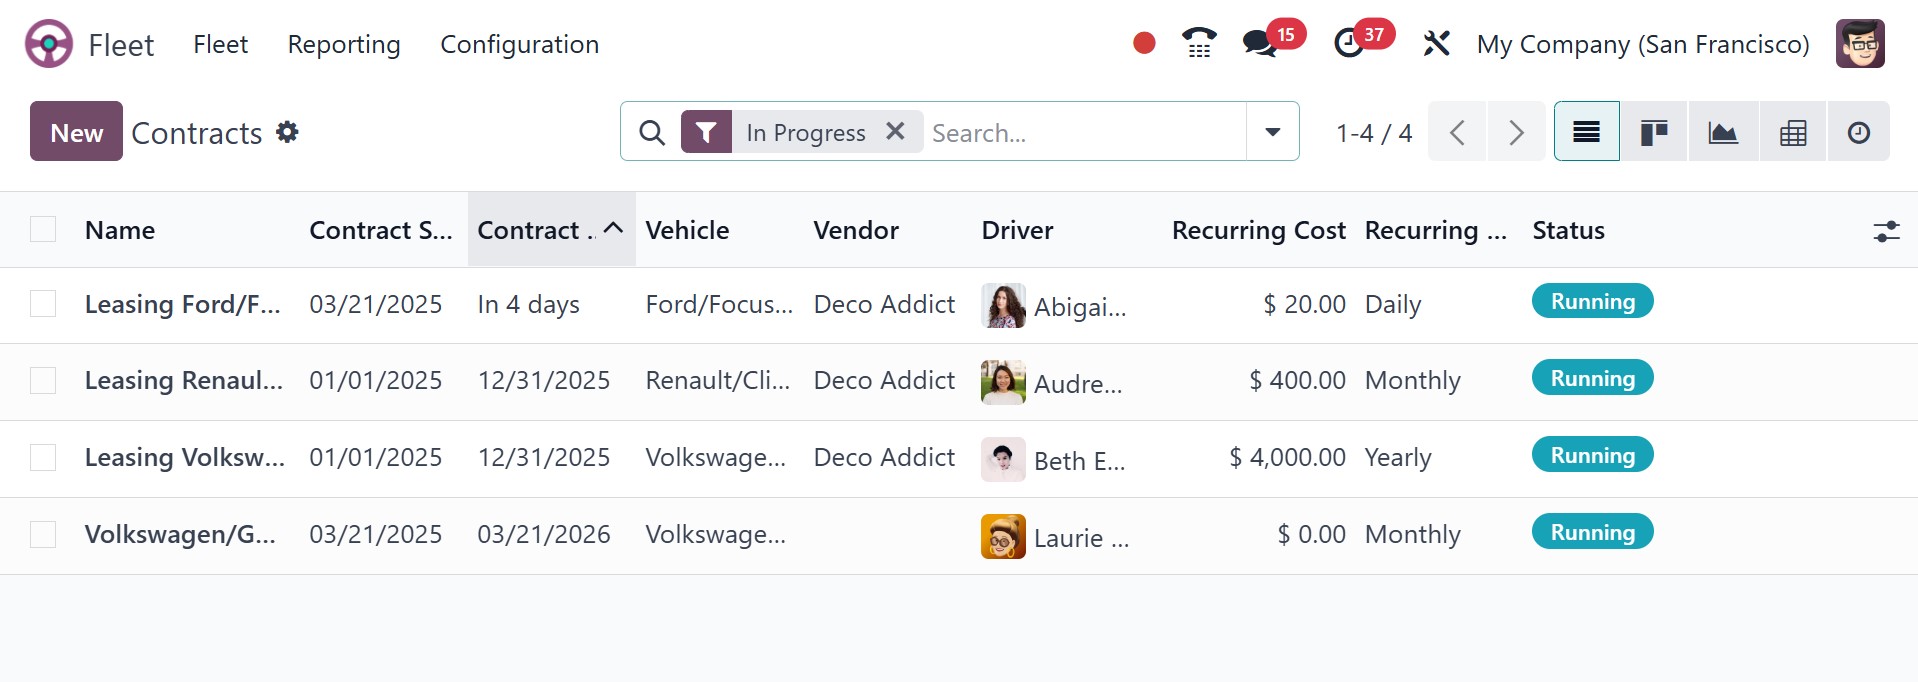Expand the search options dropdown arrow
The image size is (1918, 682).
tap(1272, 132)
